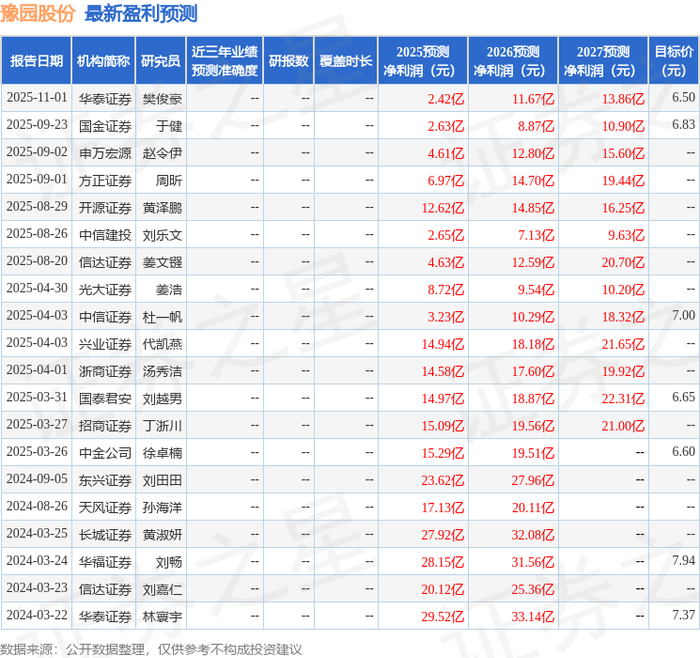
Task: Click the 29.52亿 profit value
Action: (x=443, y=616)
